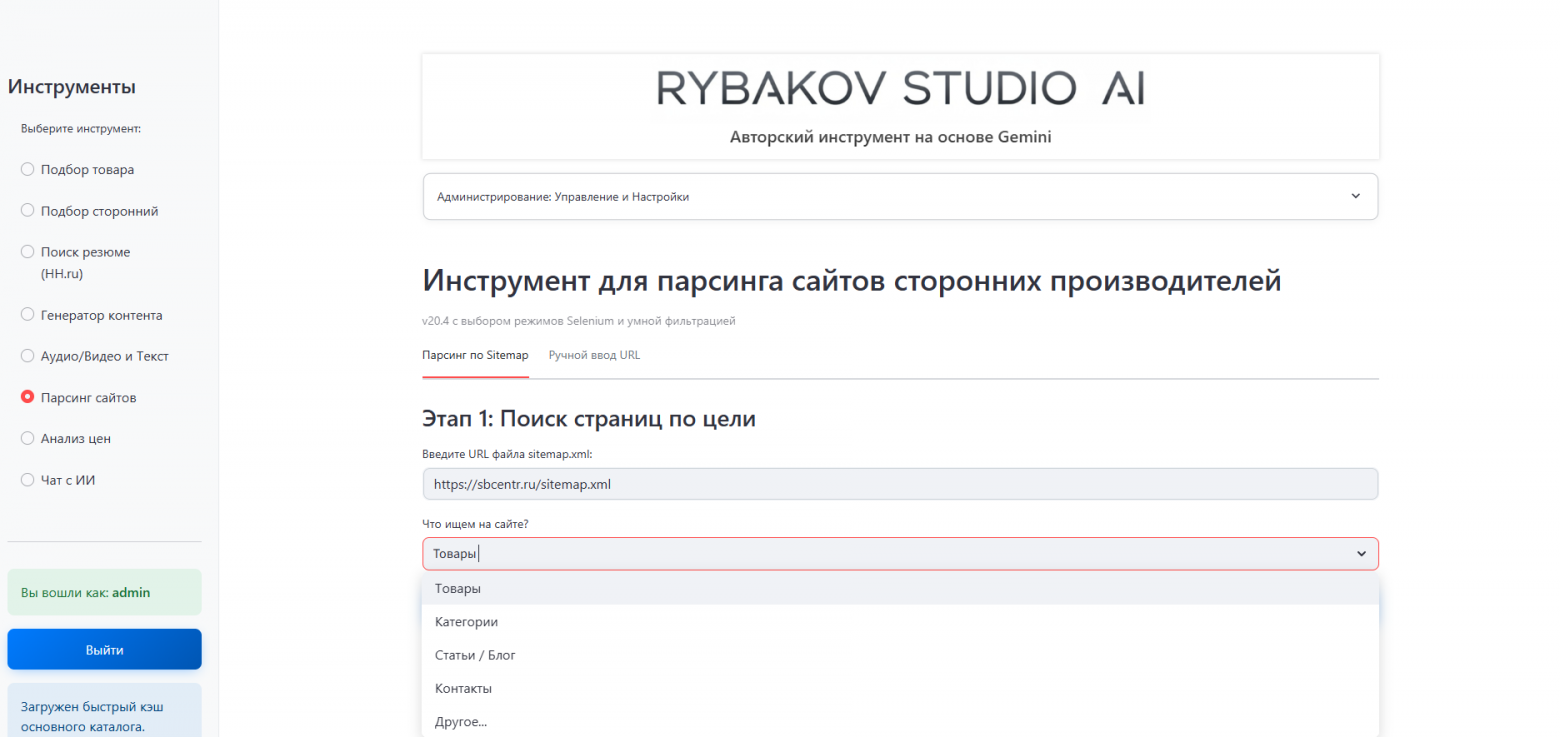Choose the Подбор сторонний tool option

28,211
